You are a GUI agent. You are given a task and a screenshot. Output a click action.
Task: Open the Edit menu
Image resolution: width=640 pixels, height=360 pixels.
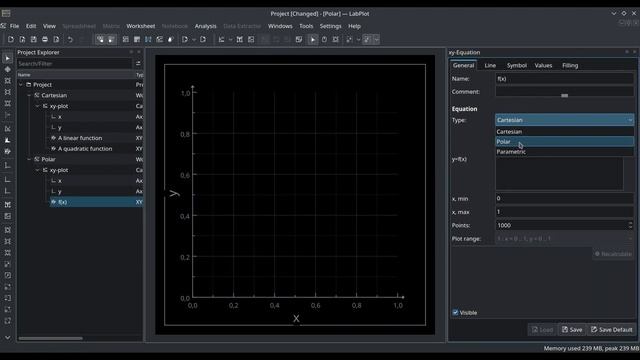point(31,26)
